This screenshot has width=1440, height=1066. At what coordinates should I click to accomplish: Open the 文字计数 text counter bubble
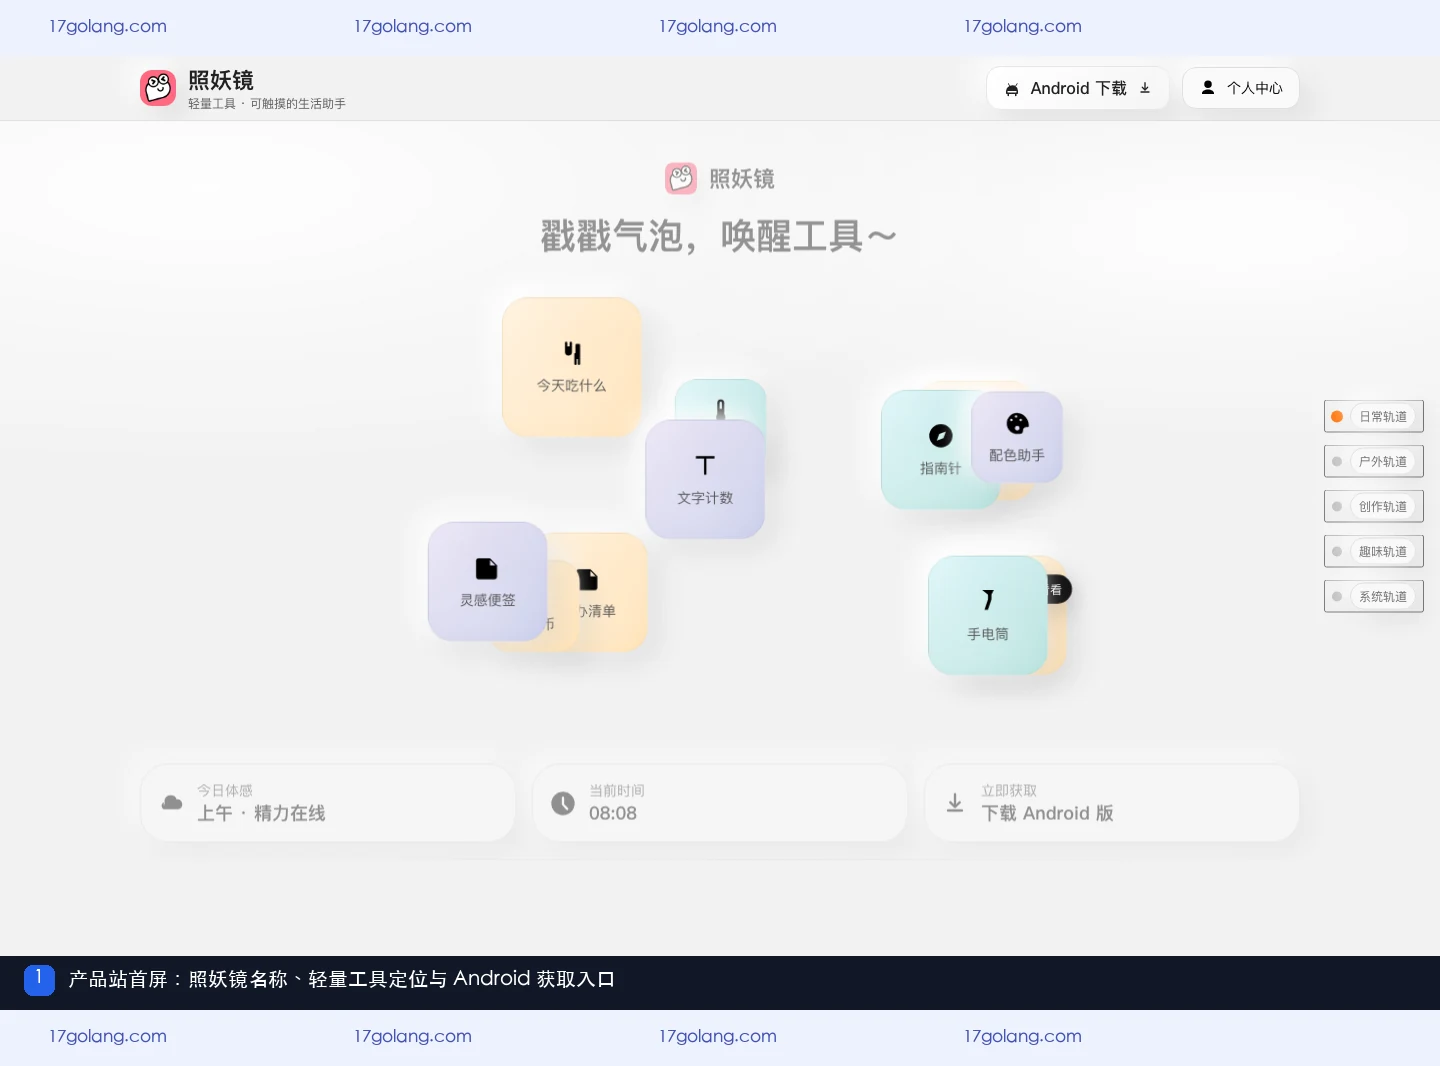[705, 479]
